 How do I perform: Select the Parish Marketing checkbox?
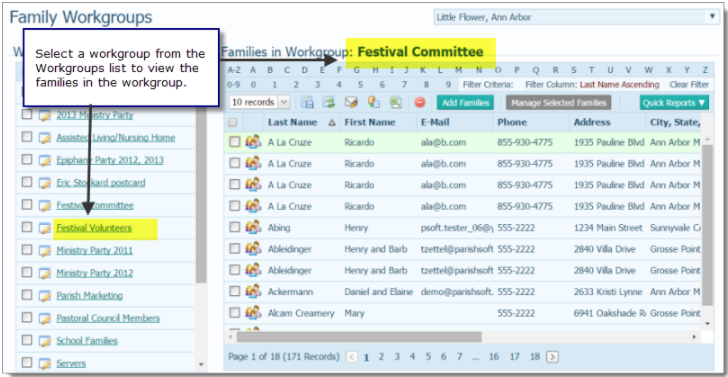pyautogui.click(x=27, y=295)
